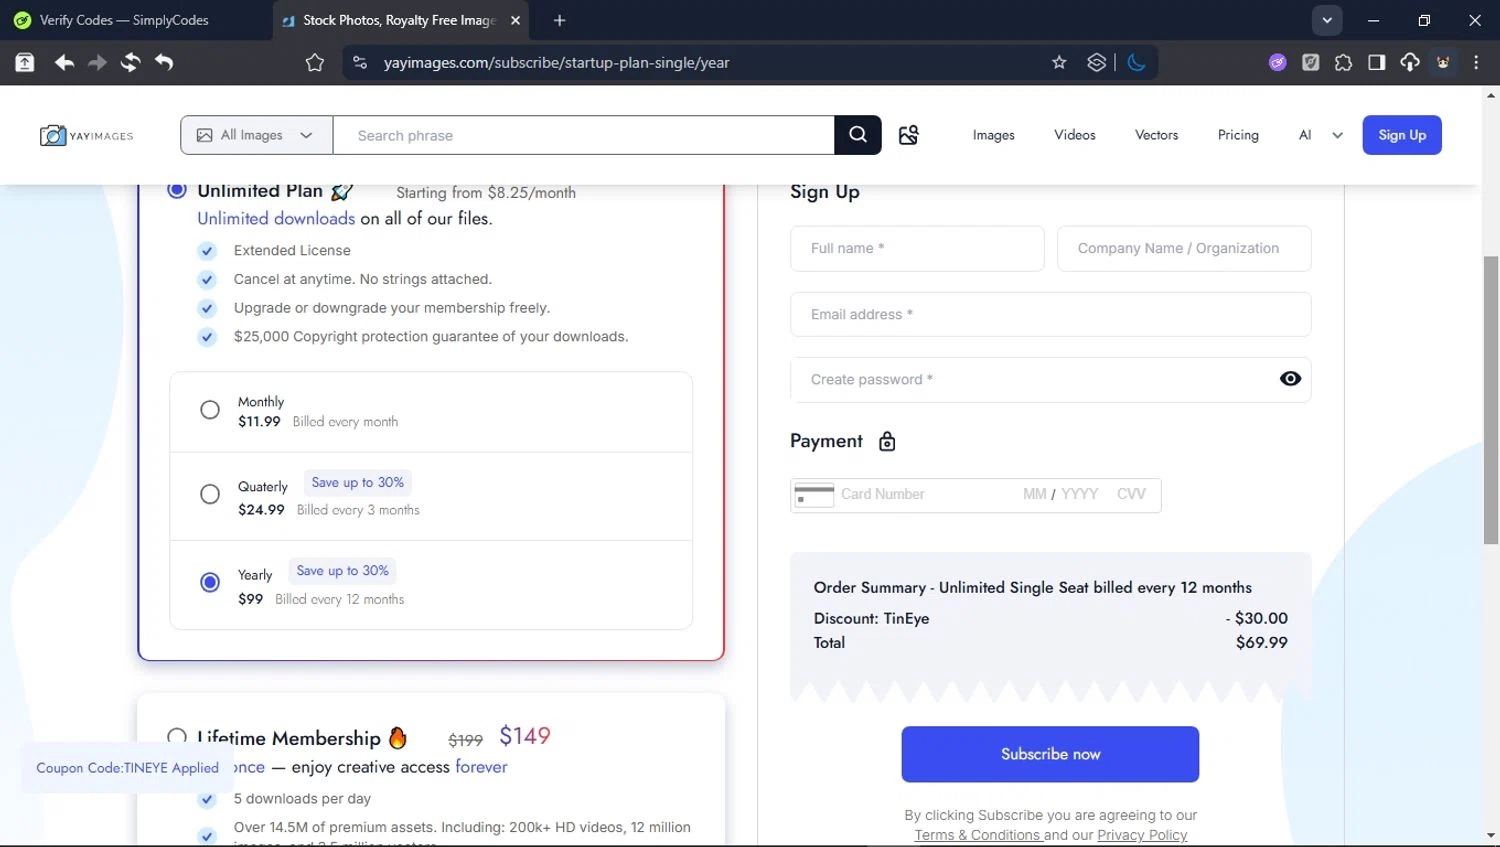The height and width of the screenshot is (847, 1500).
Task: Open the extensions puzzle icon
Action: [1343, 62]
